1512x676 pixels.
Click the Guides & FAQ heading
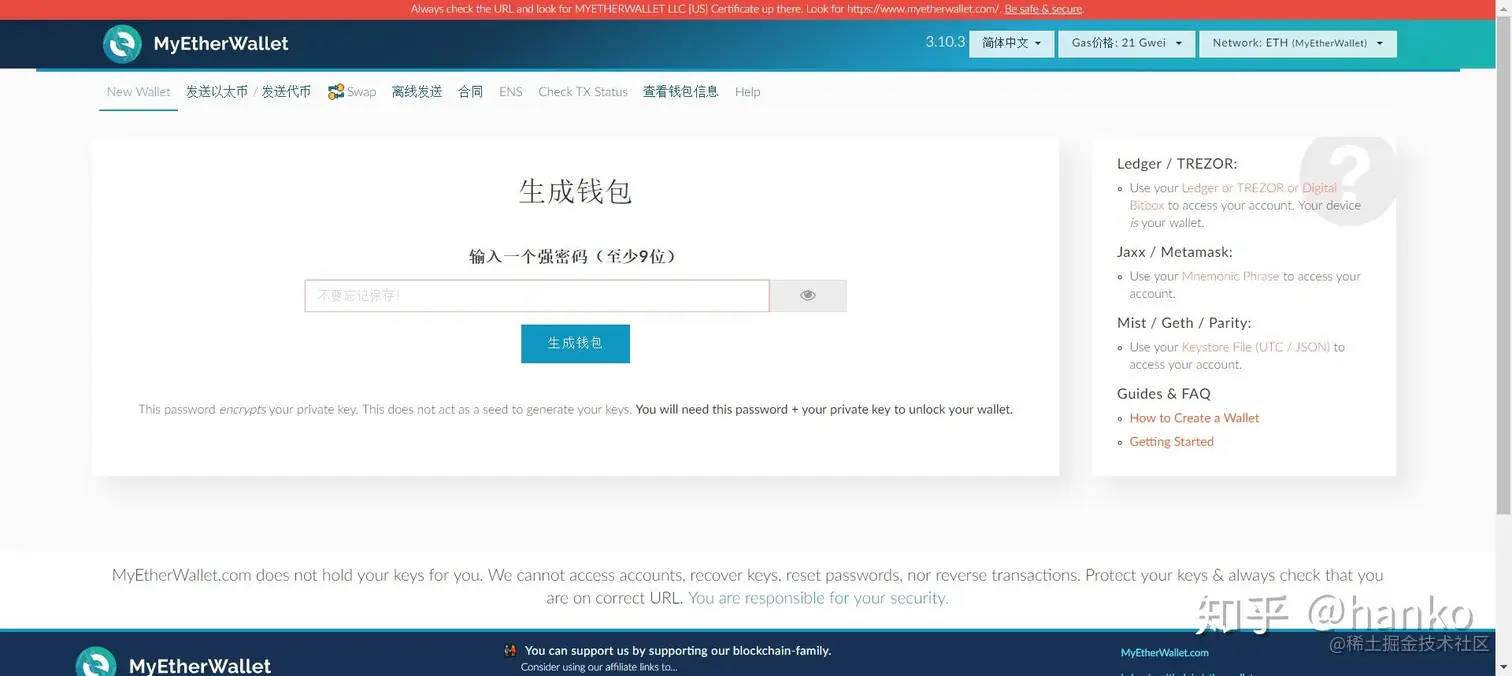point(1164,394)
